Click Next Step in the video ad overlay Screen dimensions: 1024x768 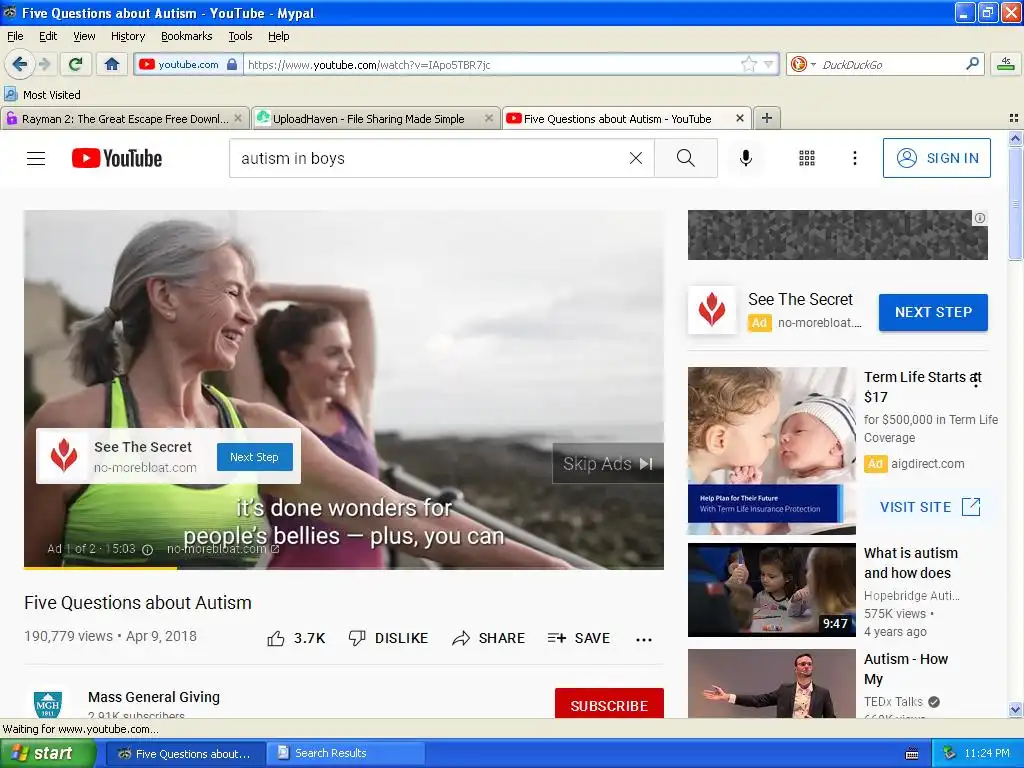254,457
